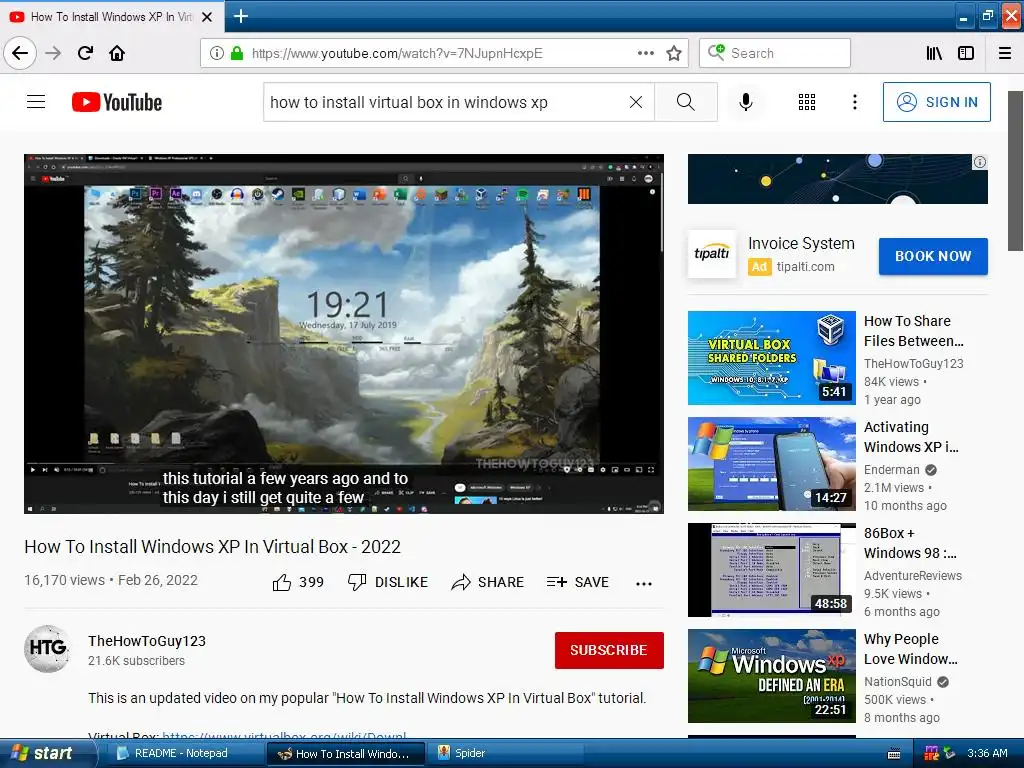The height and width of the screenshot is (768, 1024).
Task: Open the YouTube guide hamburger menu
Action: click(36, 102)
